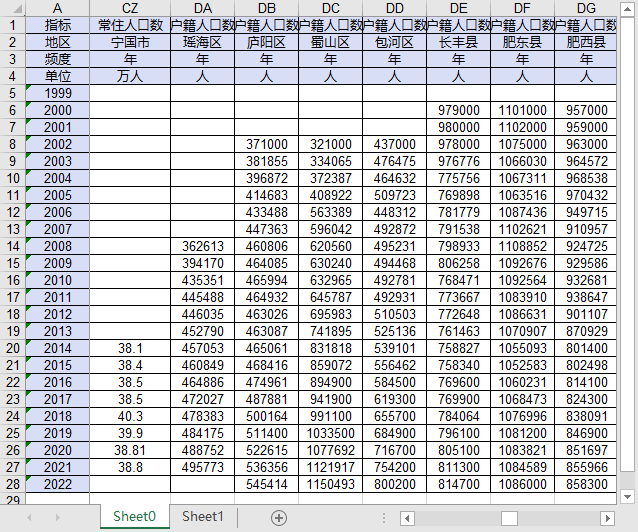Click the cell with value 437000
Viewport: 638px width, 532px height.
(x=394, y=144)
